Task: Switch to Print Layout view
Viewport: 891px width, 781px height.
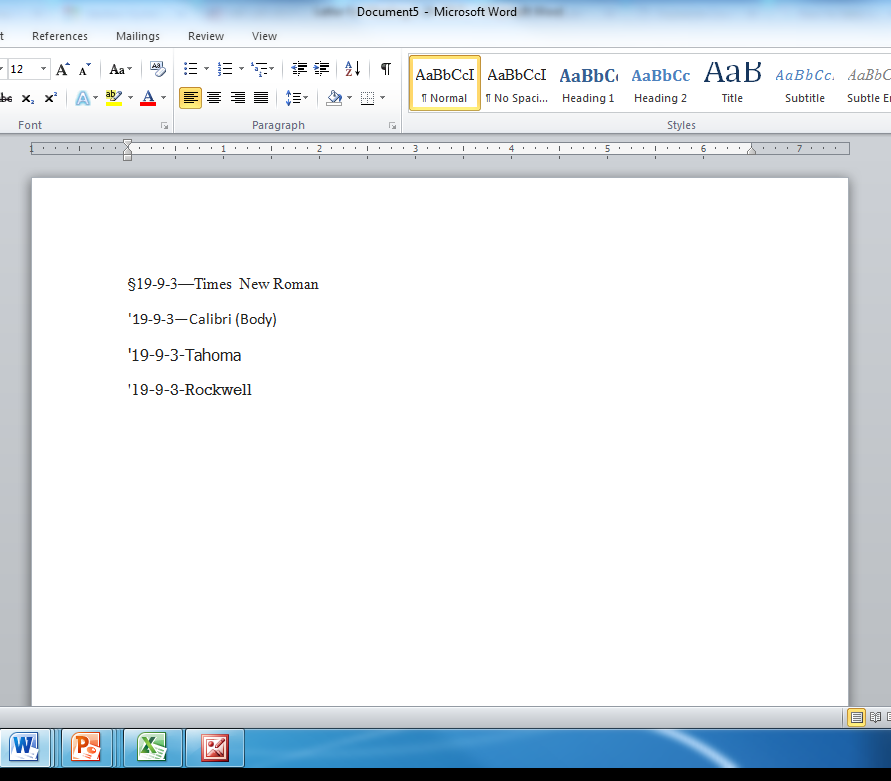Action: pyautogui.click(x=856, y=717)
